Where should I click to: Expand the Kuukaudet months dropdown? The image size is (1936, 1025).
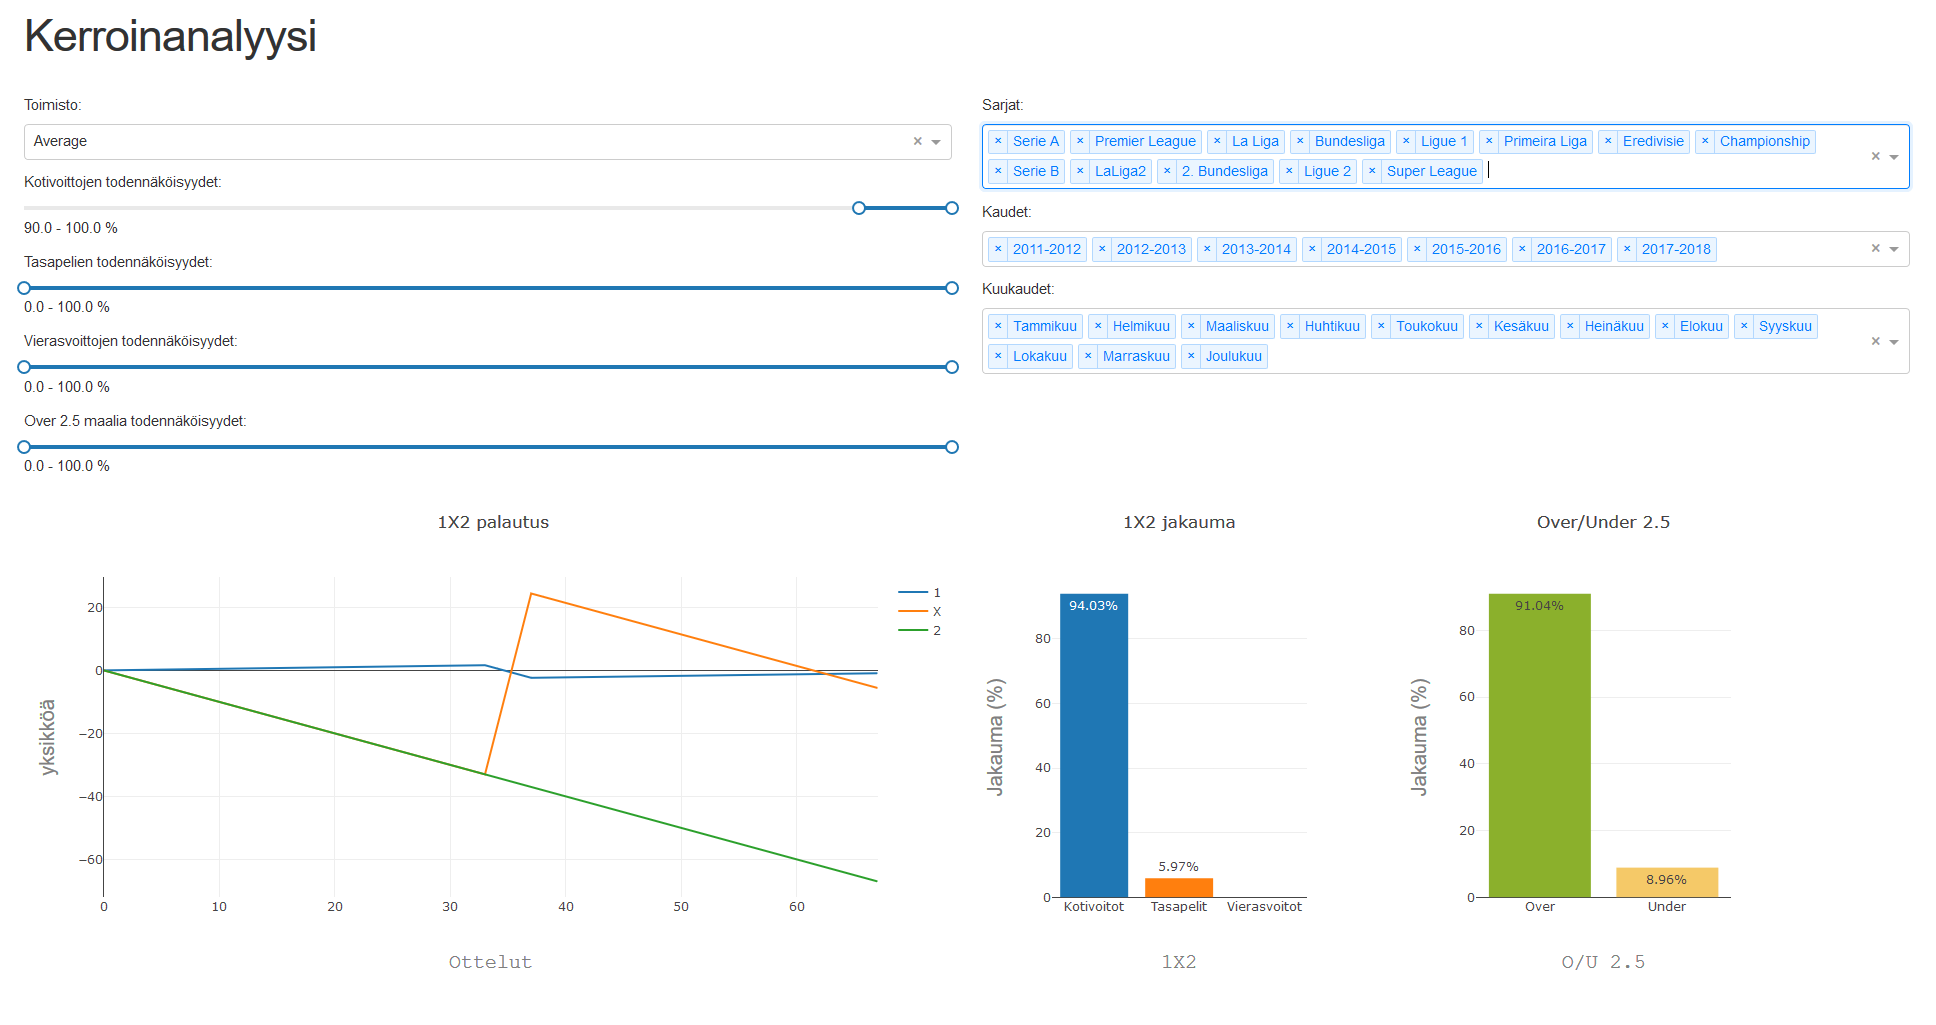[x=1894, y=342]
